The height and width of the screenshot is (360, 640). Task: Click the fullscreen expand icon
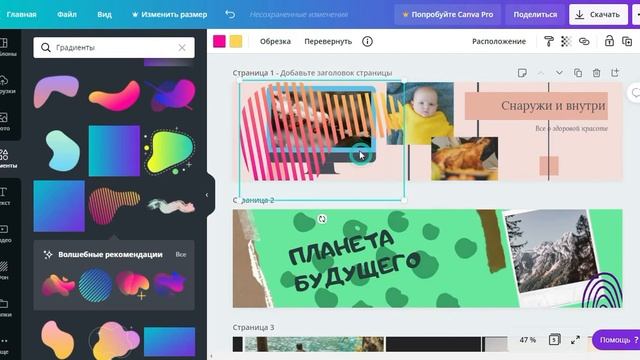(576, 340)
